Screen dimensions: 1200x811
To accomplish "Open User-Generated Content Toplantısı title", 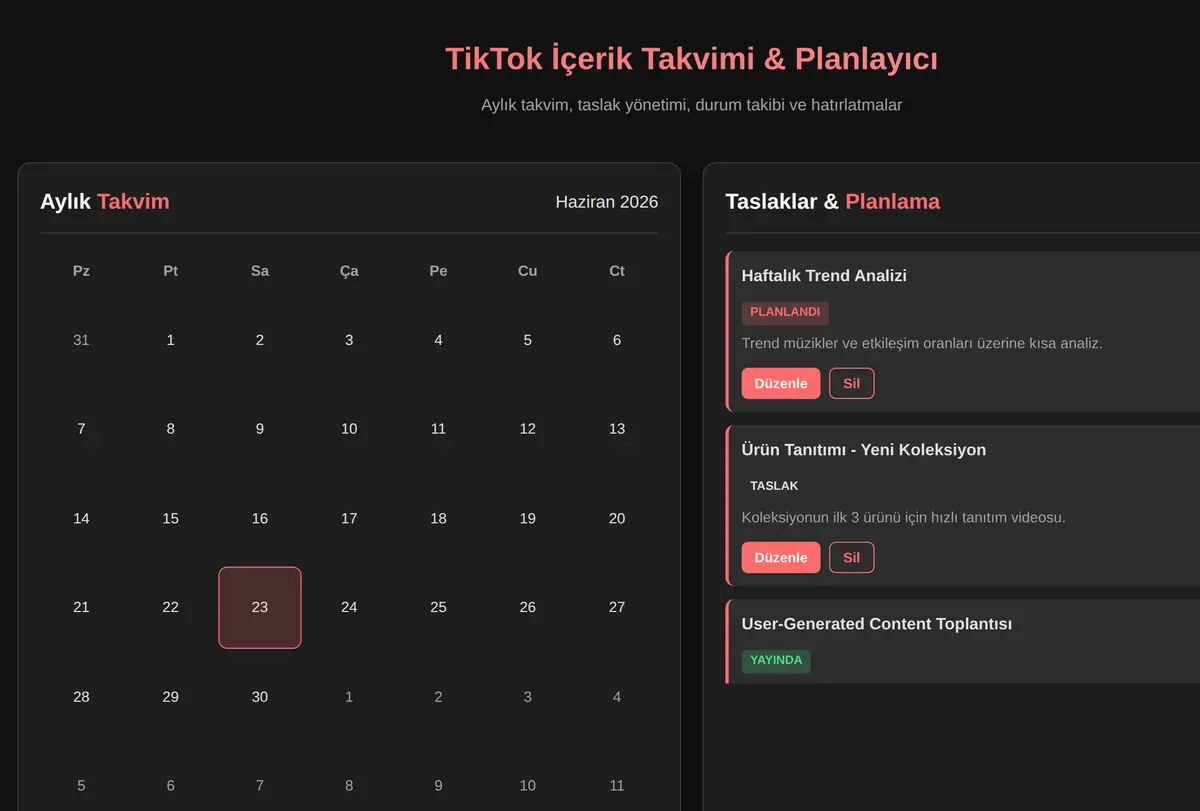I will [877, 624].
